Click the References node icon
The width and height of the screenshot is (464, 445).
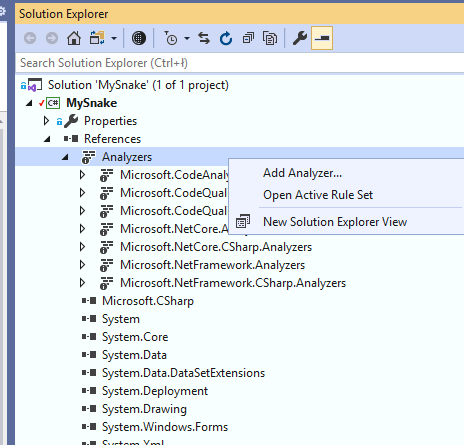point(71,139)
